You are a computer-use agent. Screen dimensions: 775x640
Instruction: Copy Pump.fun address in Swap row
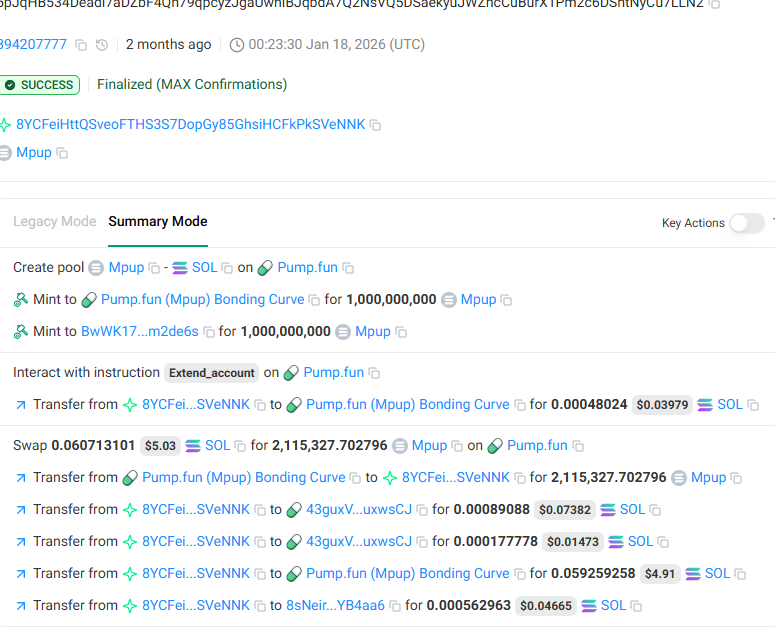coord(578,446)
